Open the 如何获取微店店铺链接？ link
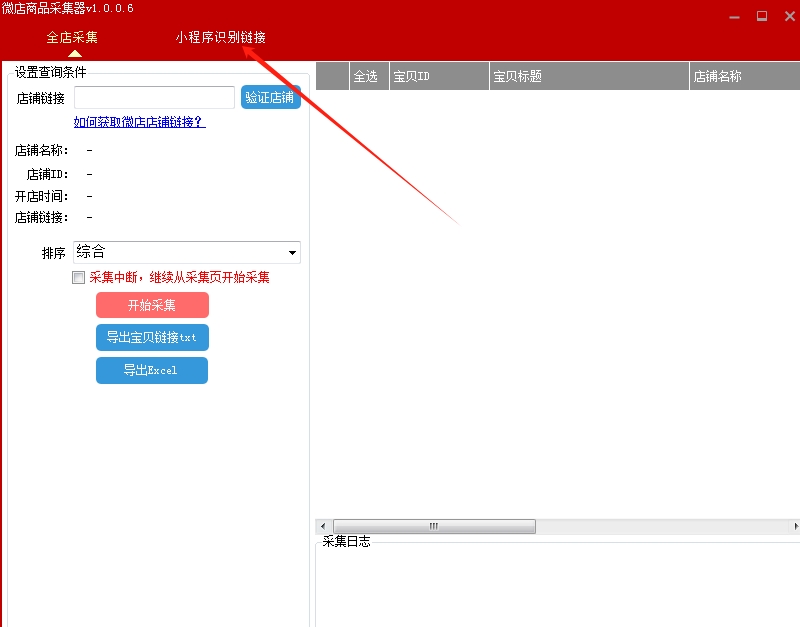The image size is (800, 627). 139,122
